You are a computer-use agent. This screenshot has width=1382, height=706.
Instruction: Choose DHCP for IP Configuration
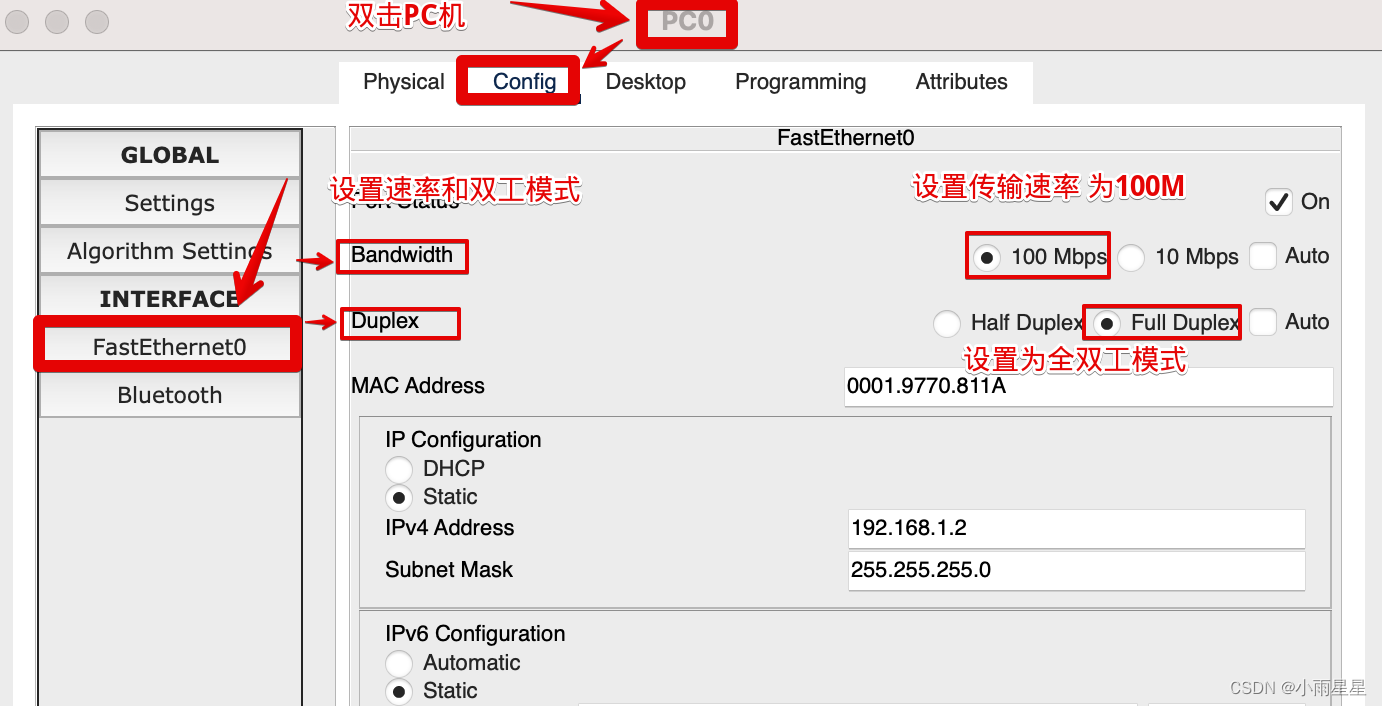coord(399,469)
